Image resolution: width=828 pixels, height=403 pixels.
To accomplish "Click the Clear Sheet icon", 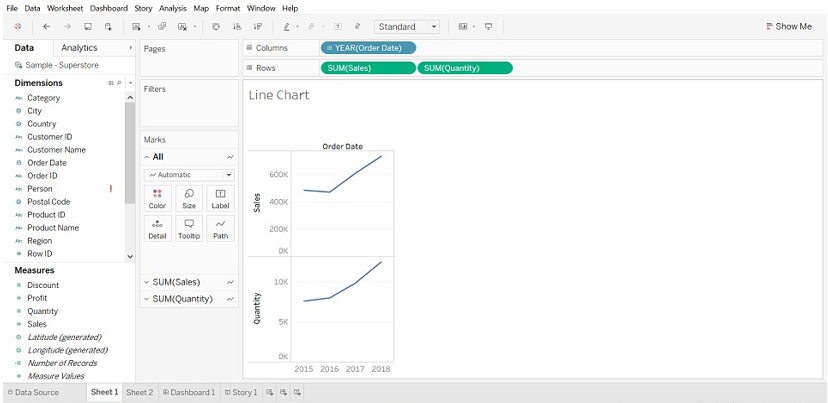I will [x=183, y=26].
